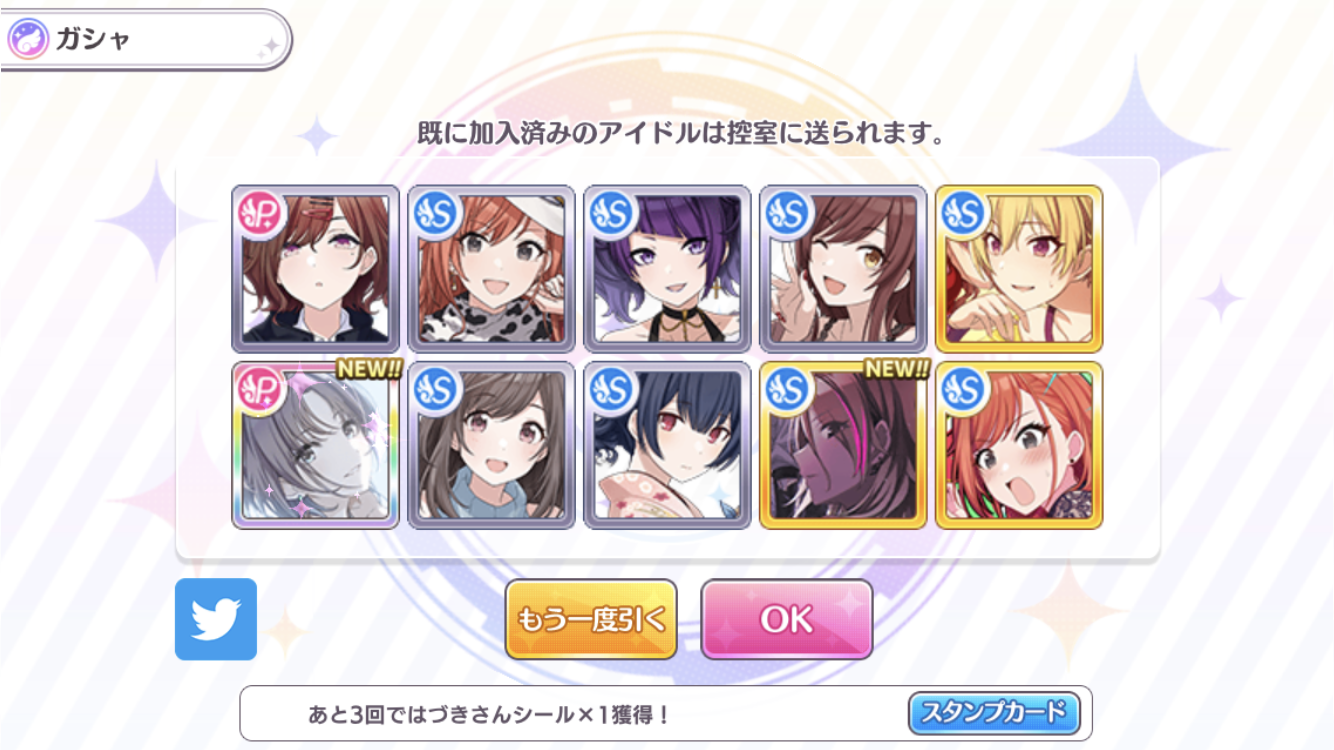Screen dimensions: 1334x750
Task: Open the NEW grayscale rainbow-framed idol card
Action: click(315, 445)
